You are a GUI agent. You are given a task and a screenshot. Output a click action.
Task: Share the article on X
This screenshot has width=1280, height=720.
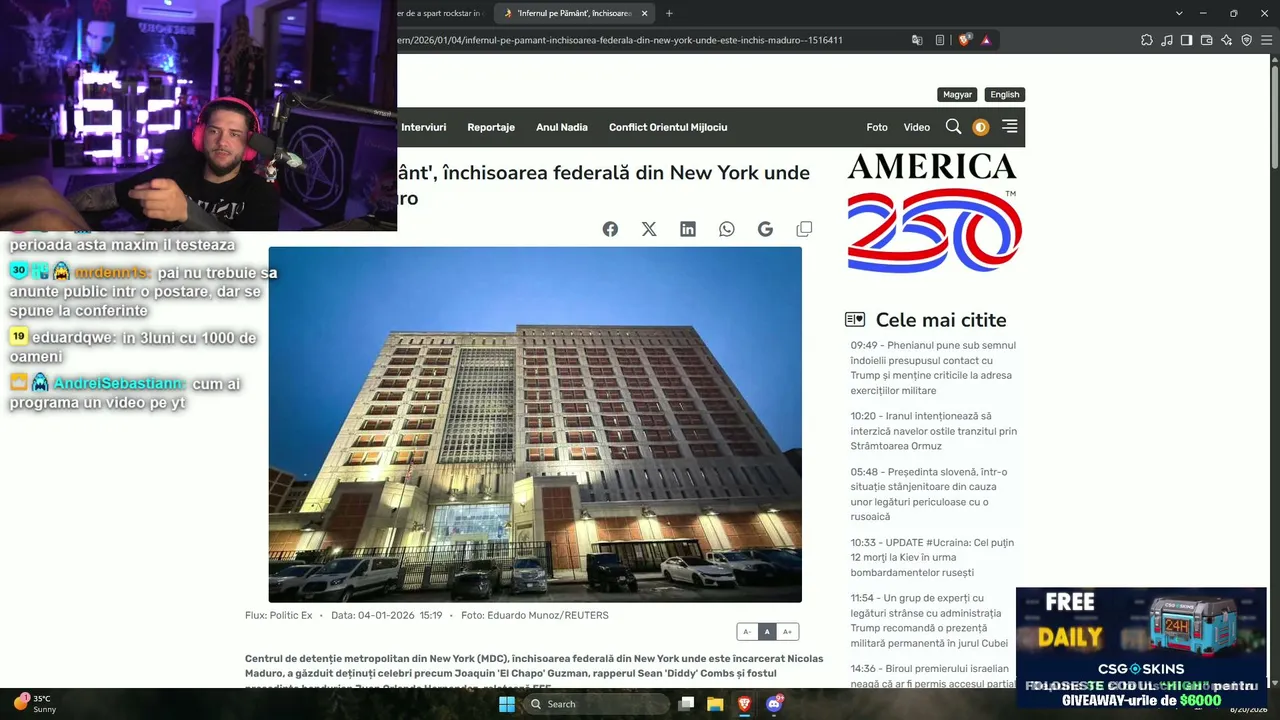[649, 229]
